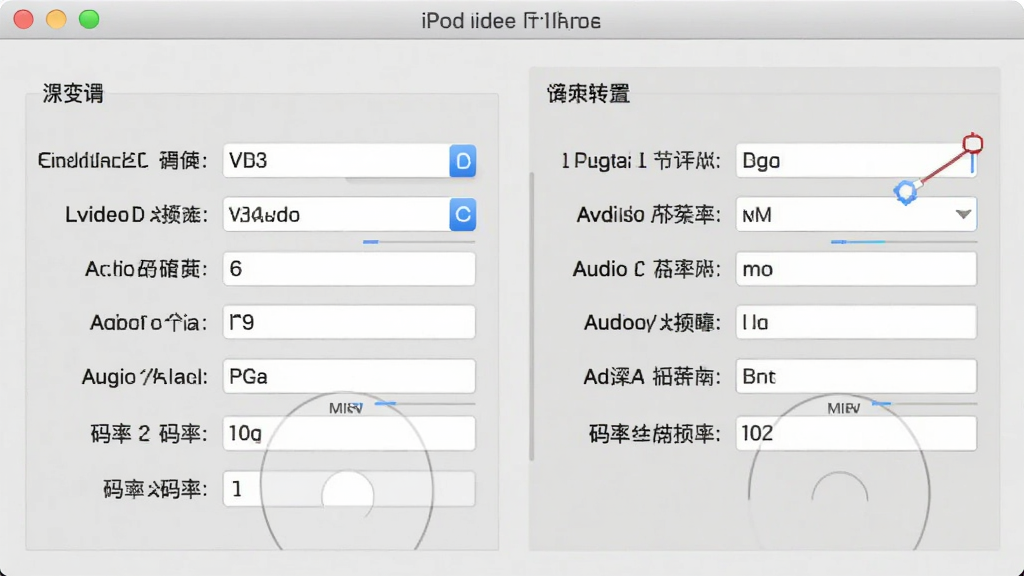Open the dropdown button beside V34udo field
The image size is (1024, 576).
(x=462, y=214)
